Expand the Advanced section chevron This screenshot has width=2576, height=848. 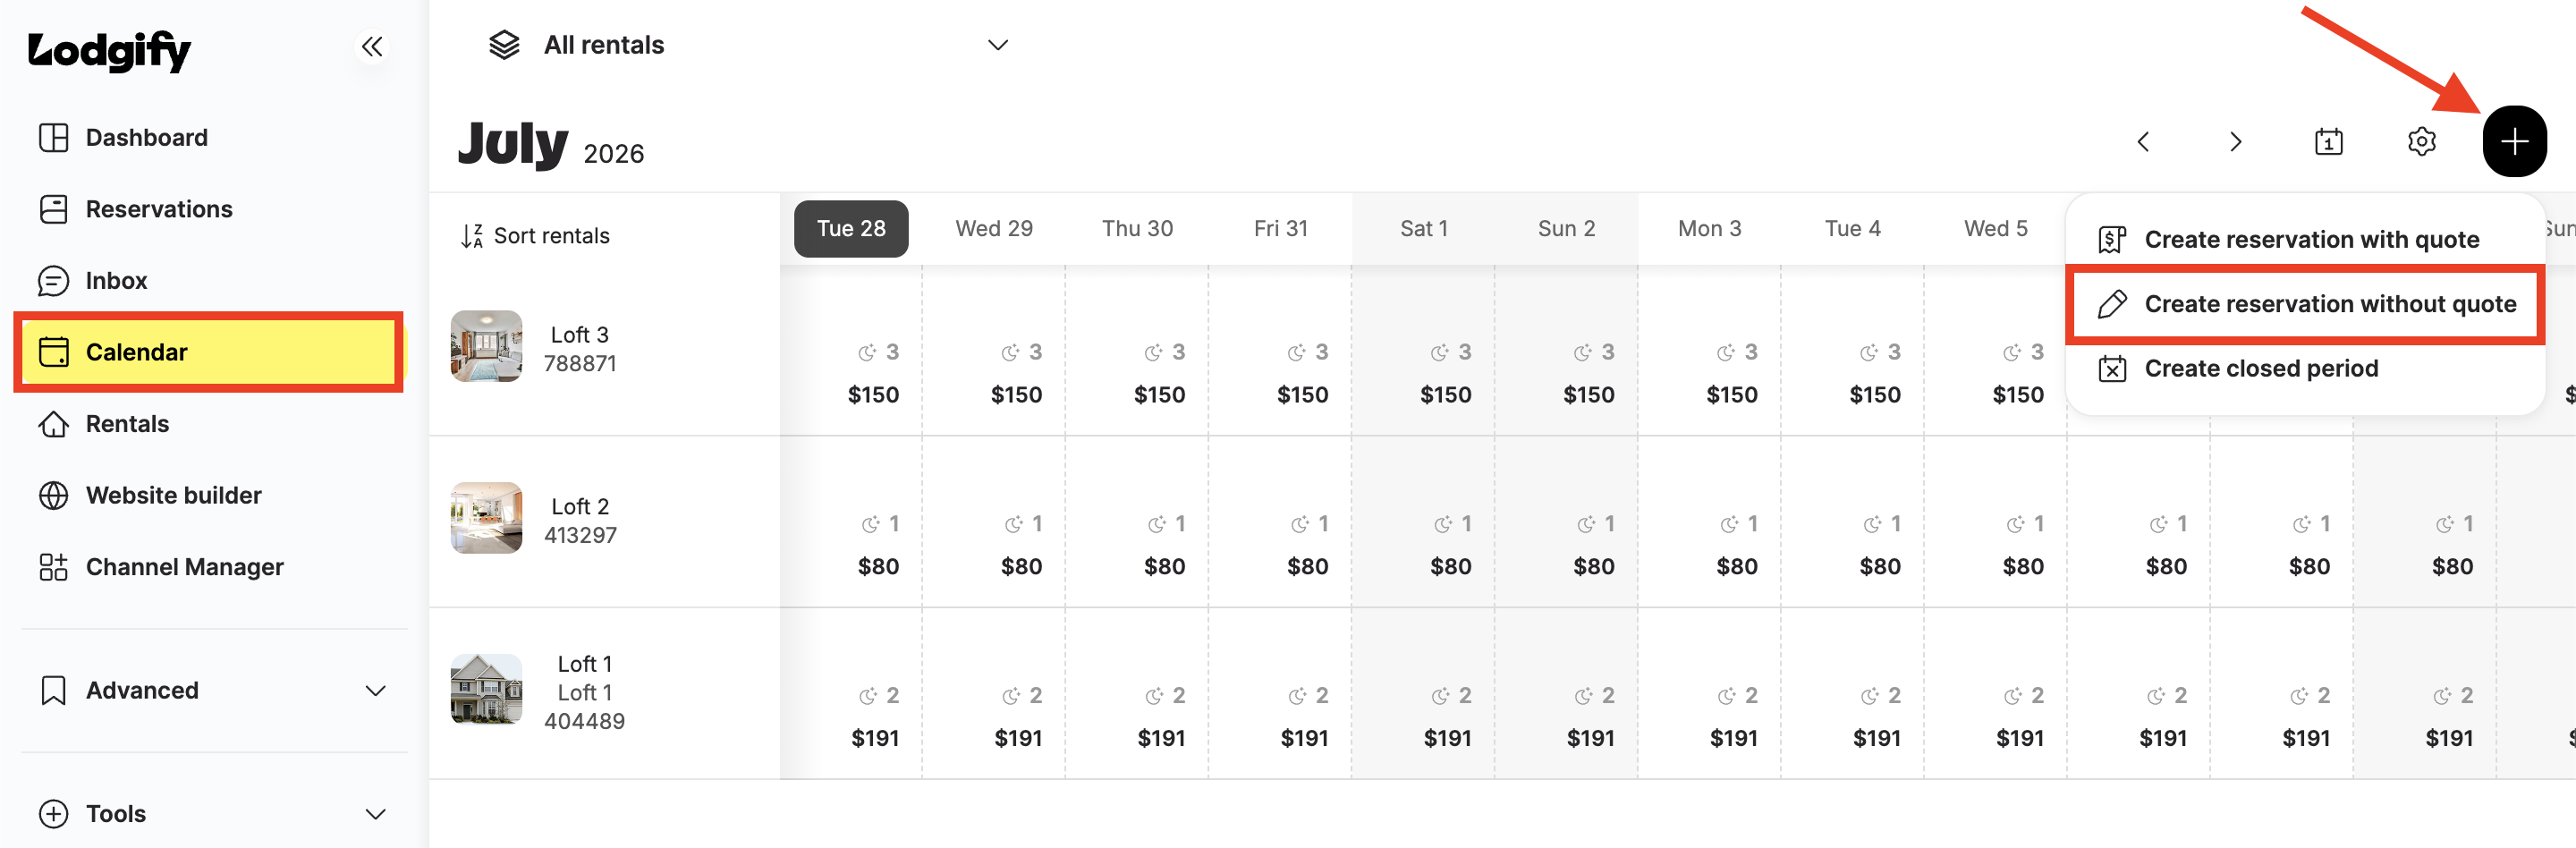(x=375, y=690)
